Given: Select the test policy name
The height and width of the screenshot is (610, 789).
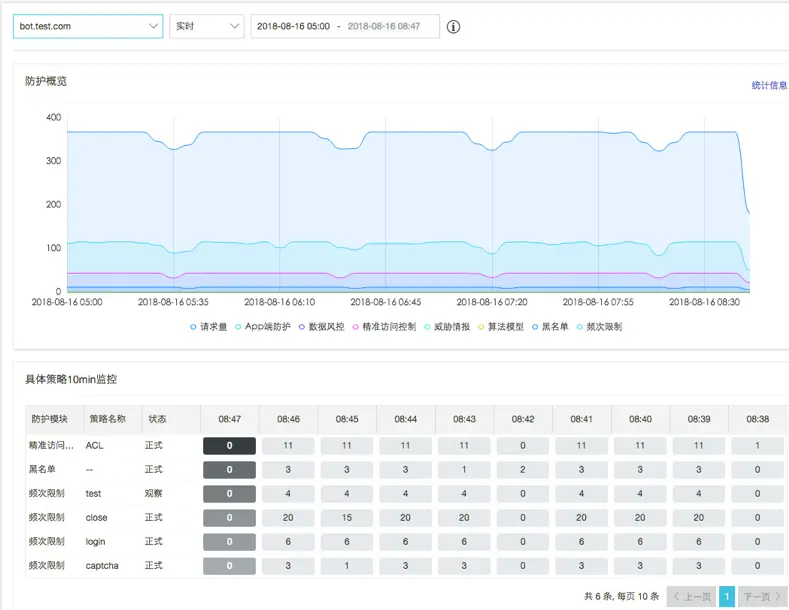Looking at the screenshot, I should pyautogui.click(x=93, y=494).
